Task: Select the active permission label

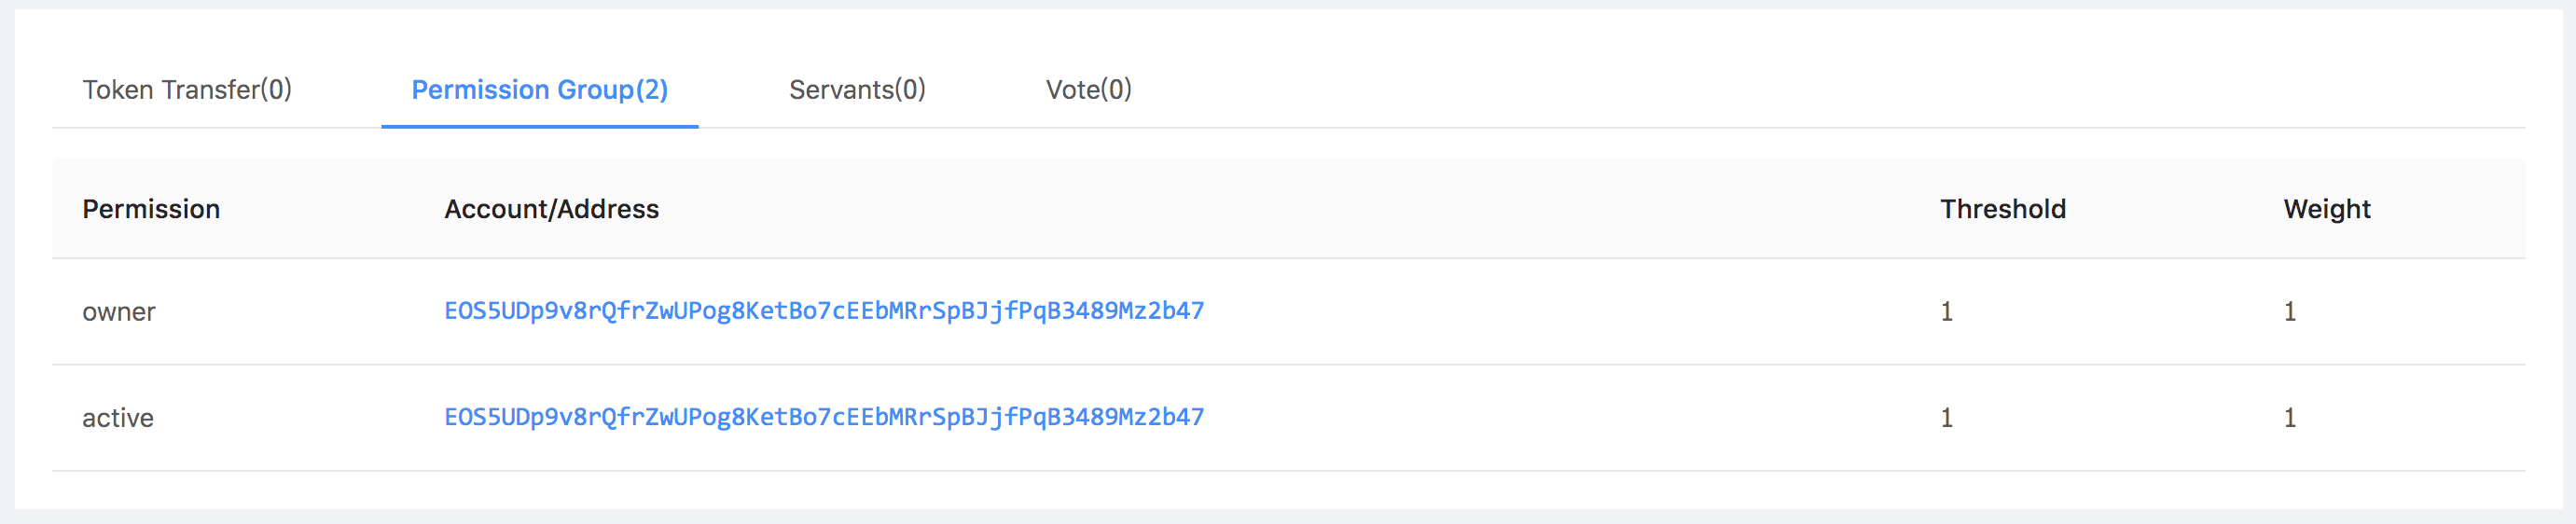Action: (x=118, y=418)
